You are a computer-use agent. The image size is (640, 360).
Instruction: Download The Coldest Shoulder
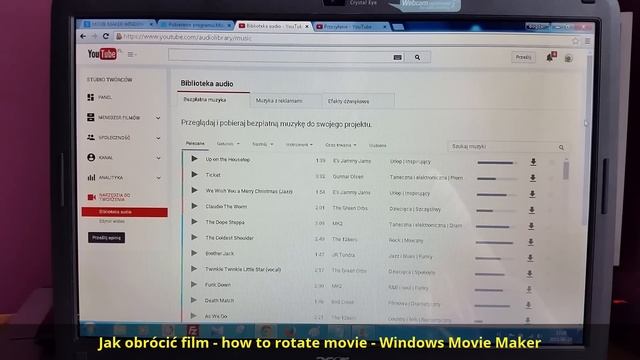point(531,242)
